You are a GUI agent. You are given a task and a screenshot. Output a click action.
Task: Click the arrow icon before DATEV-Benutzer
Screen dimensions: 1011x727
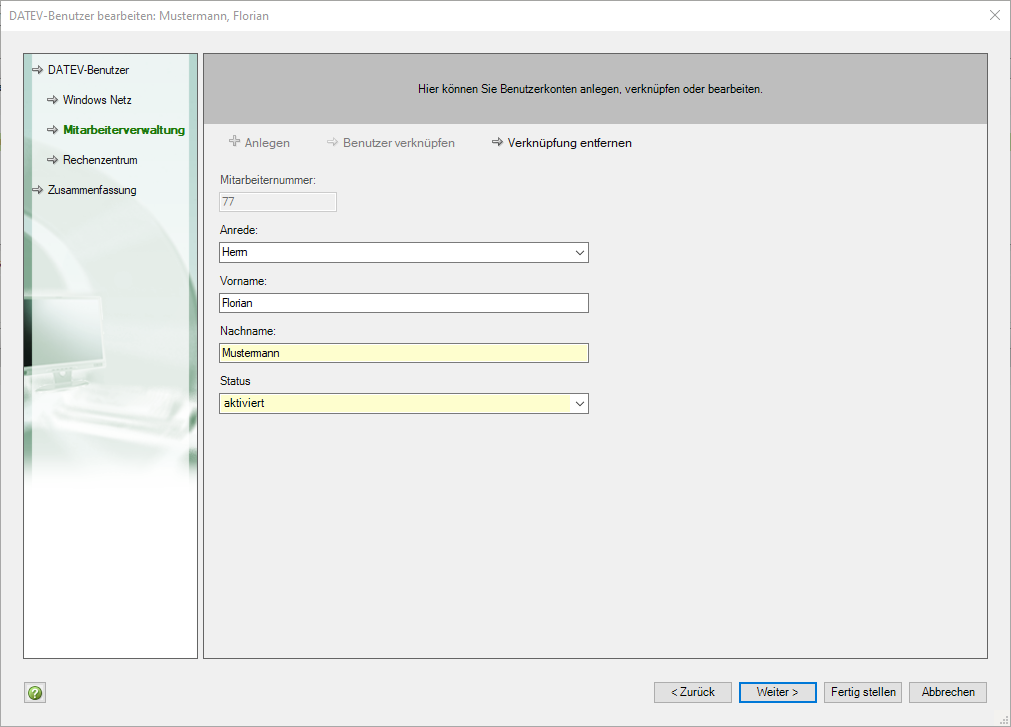pos(37,70)
